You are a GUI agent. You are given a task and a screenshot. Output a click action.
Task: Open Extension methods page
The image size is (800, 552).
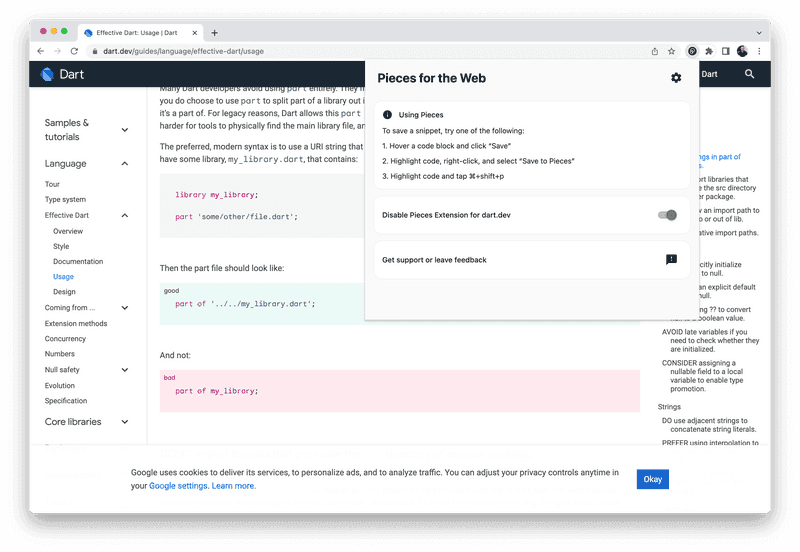(x=76, y=323)
